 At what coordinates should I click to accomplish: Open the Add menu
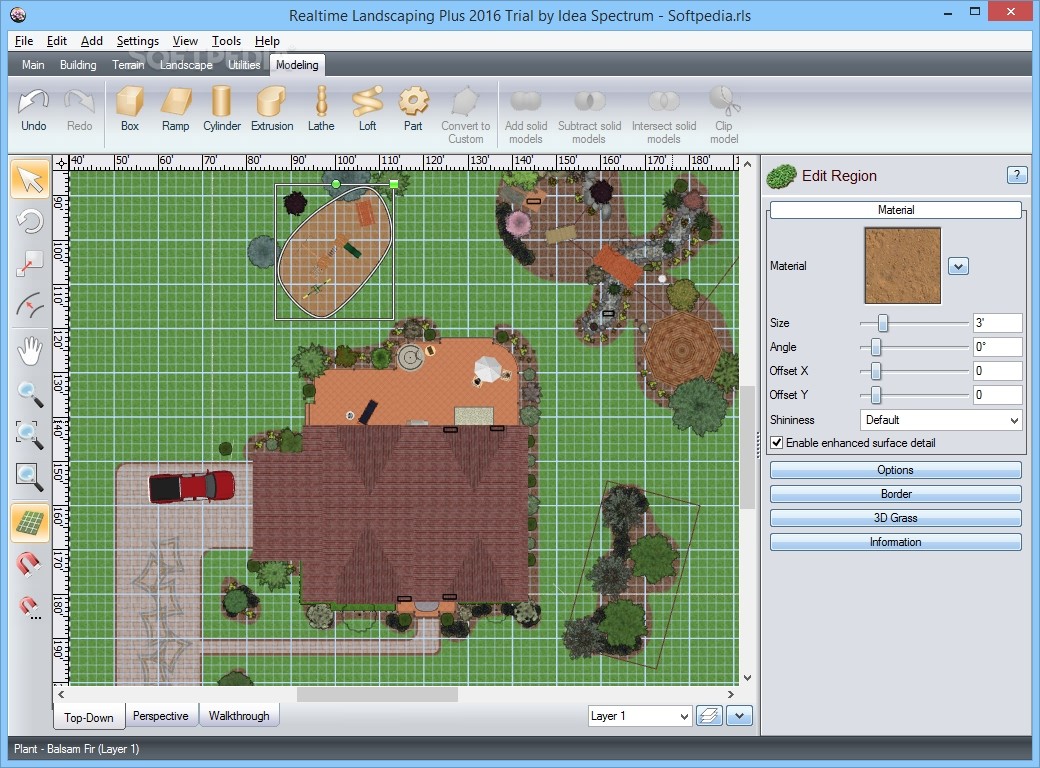click(x=92, y=40)
